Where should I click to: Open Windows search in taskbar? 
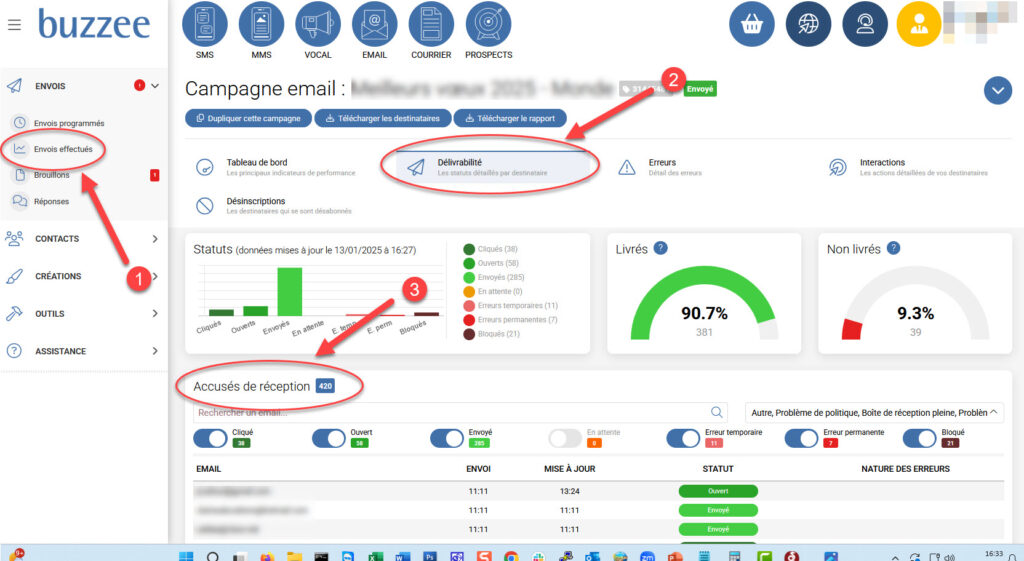[213, 556]
